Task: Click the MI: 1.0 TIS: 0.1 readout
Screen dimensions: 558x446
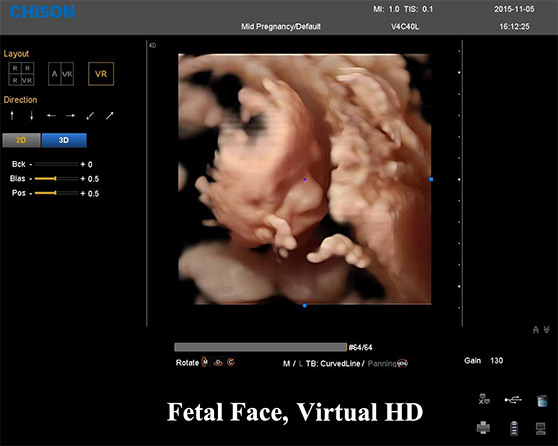Action: point(403,9)
